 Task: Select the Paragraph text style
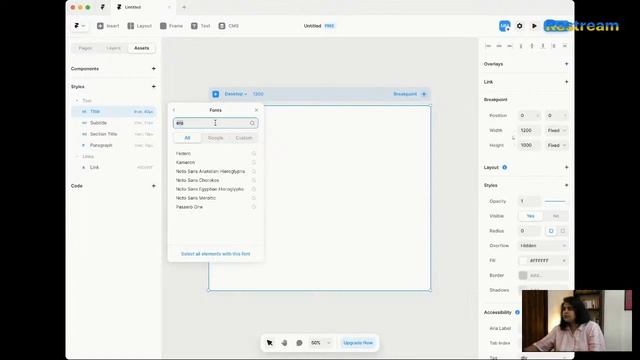coord(113,145)
